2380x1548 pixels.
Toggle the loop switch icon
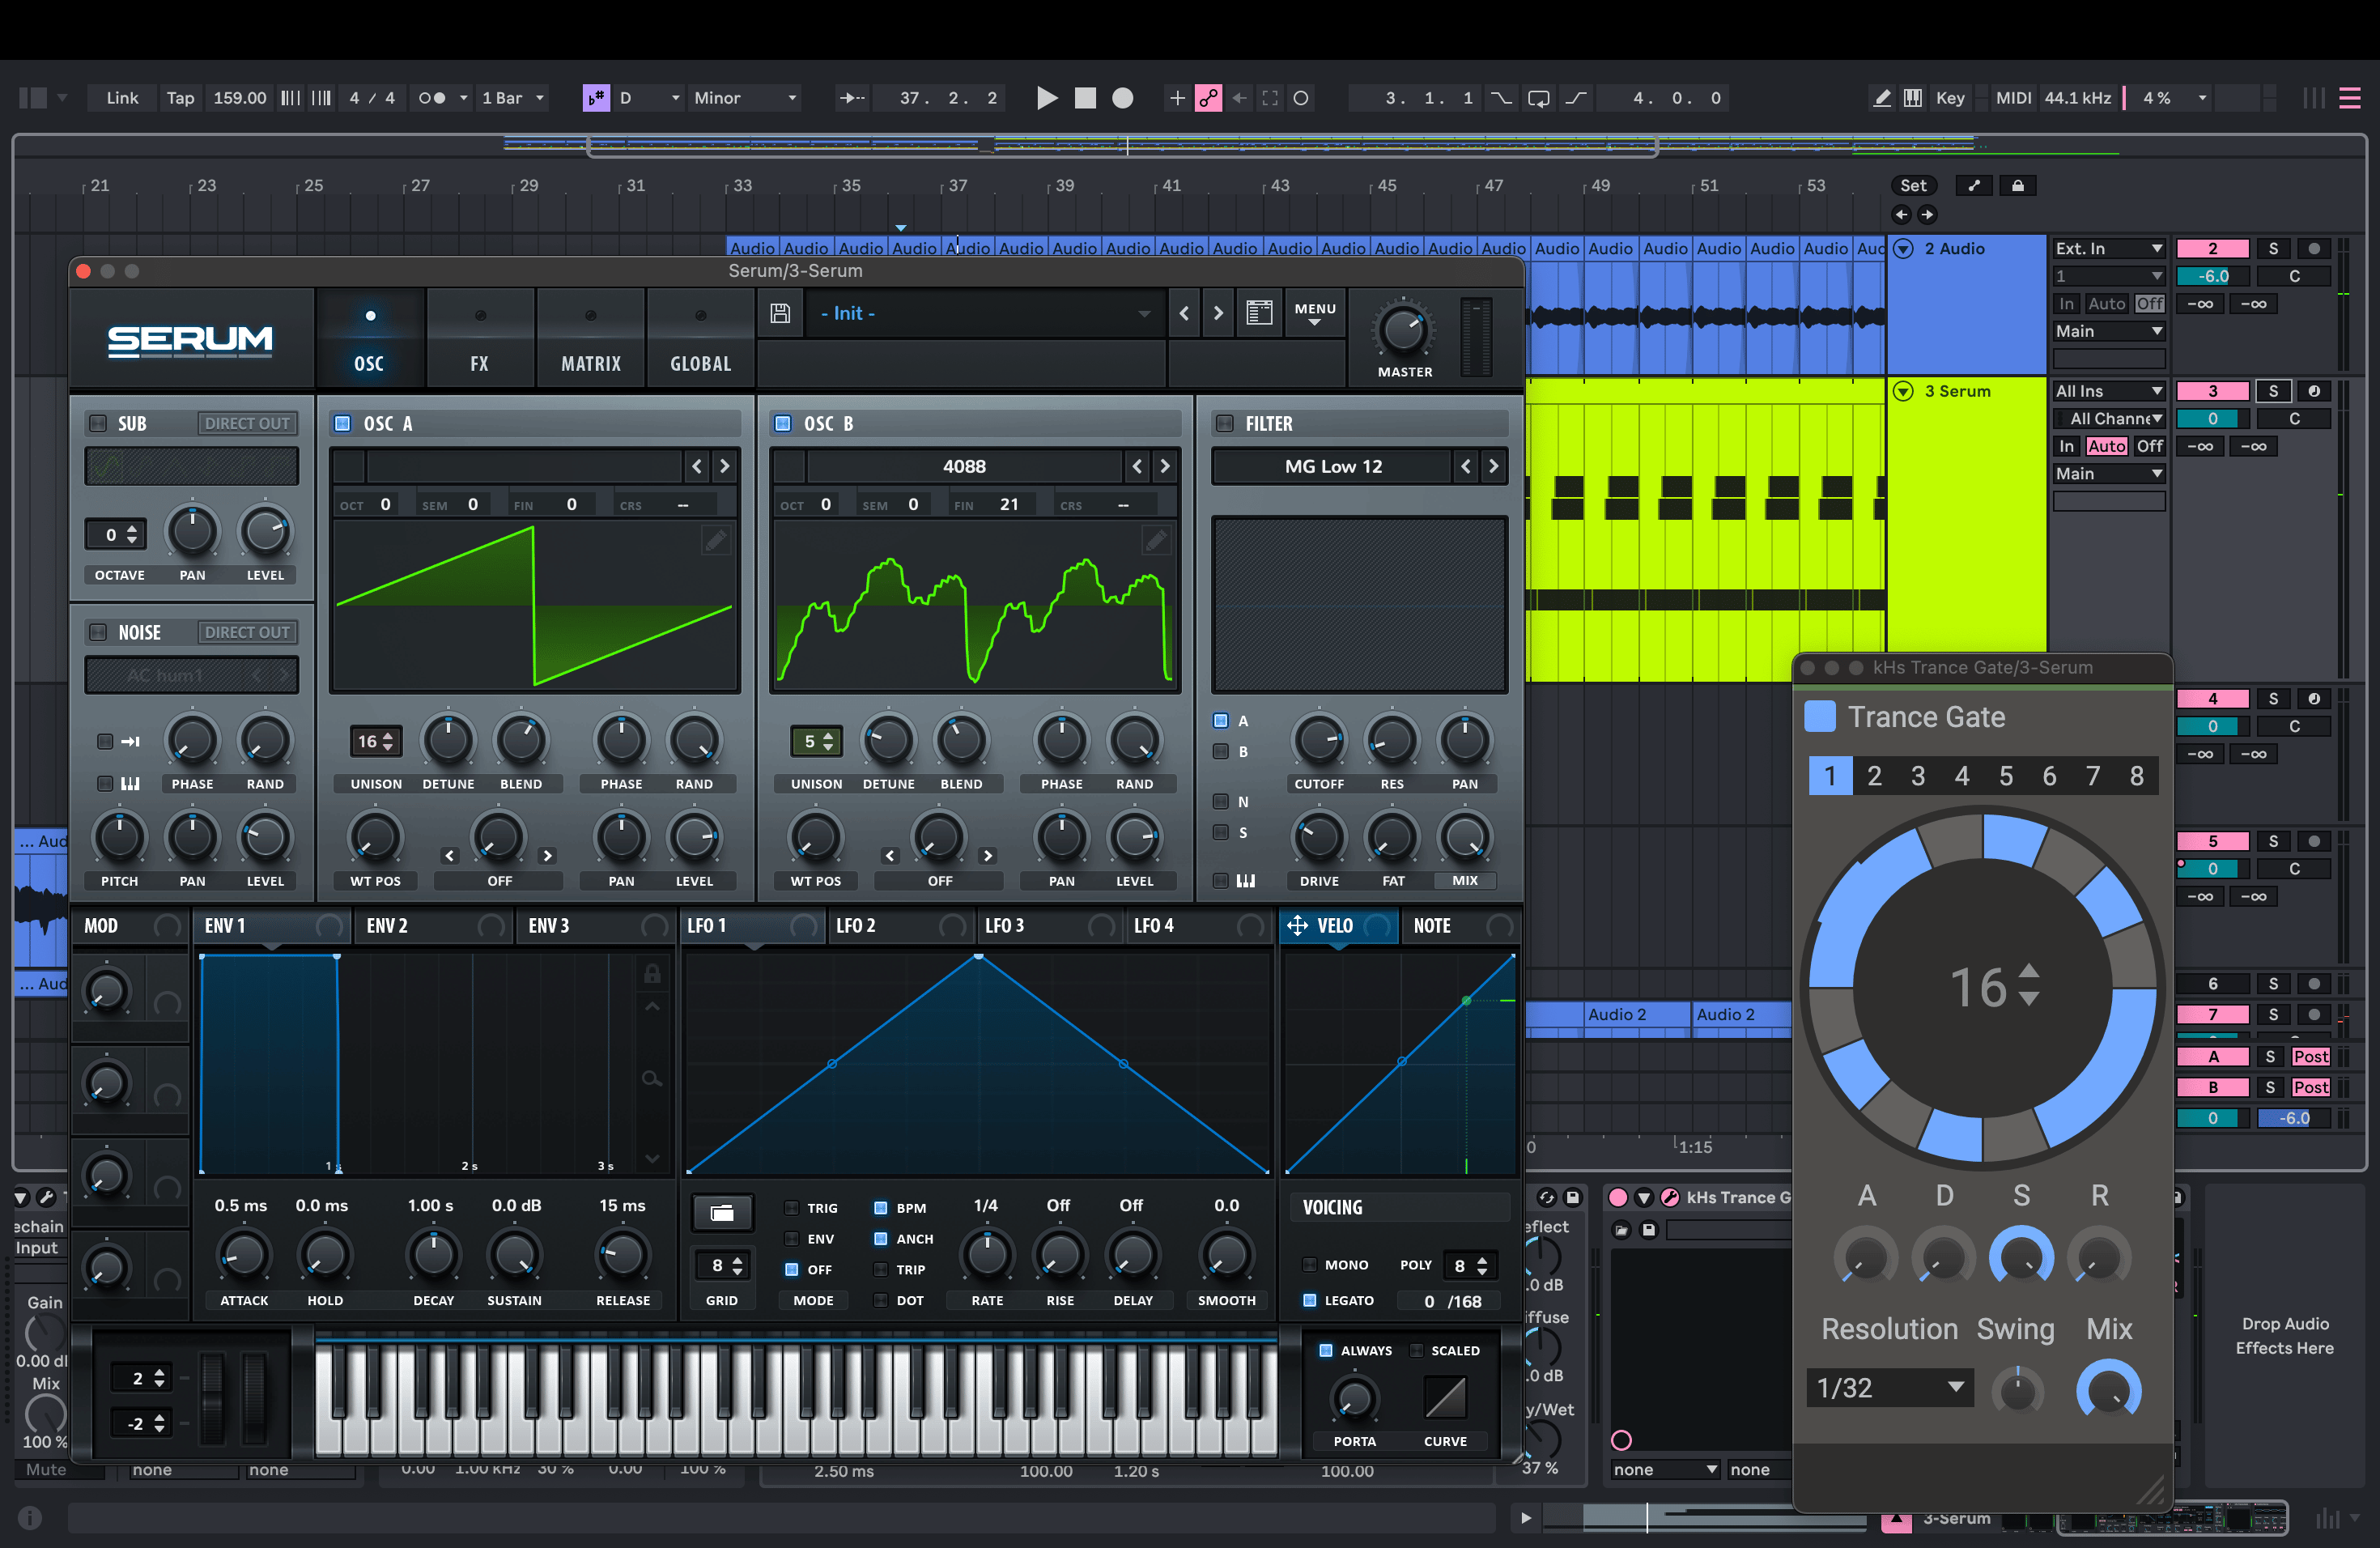1539,98
